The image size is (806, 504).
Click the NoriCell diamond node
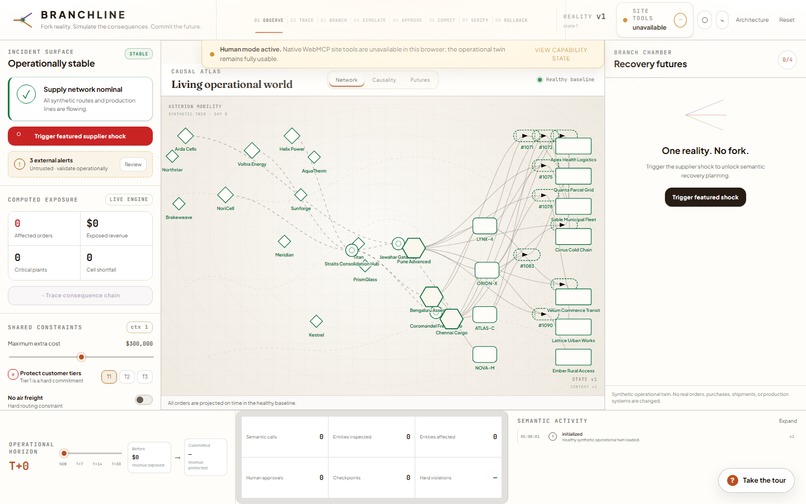[225, 195]
